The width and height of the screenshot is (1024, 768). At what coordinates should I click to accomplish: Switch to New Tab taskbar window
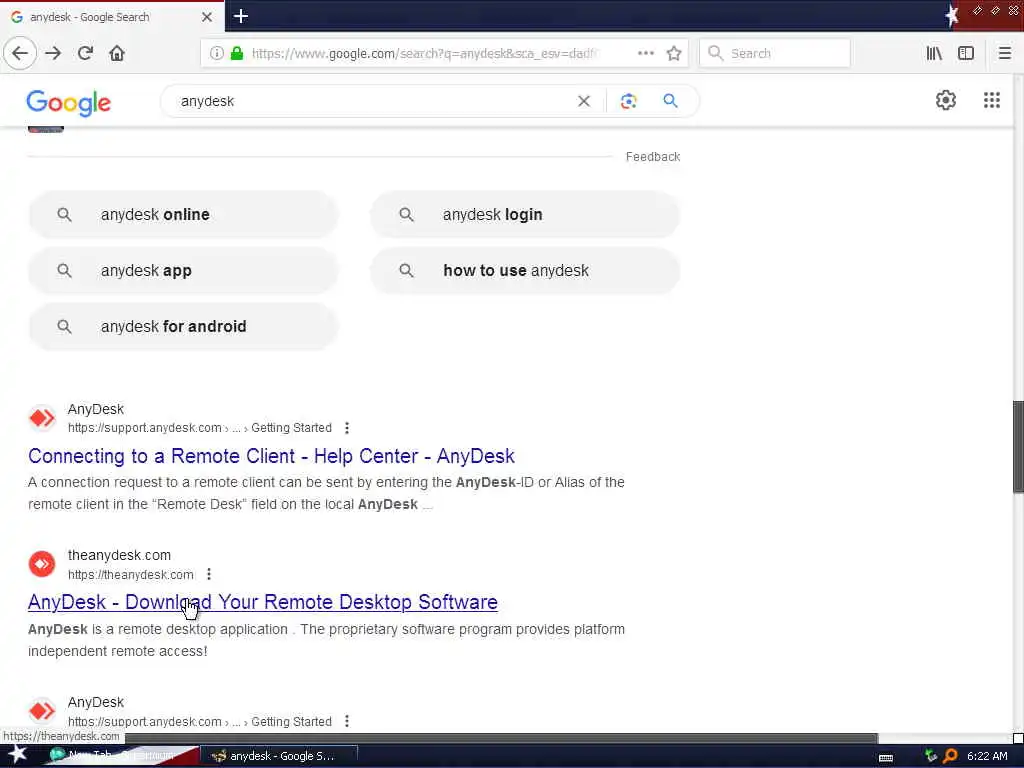click(121, 756)
